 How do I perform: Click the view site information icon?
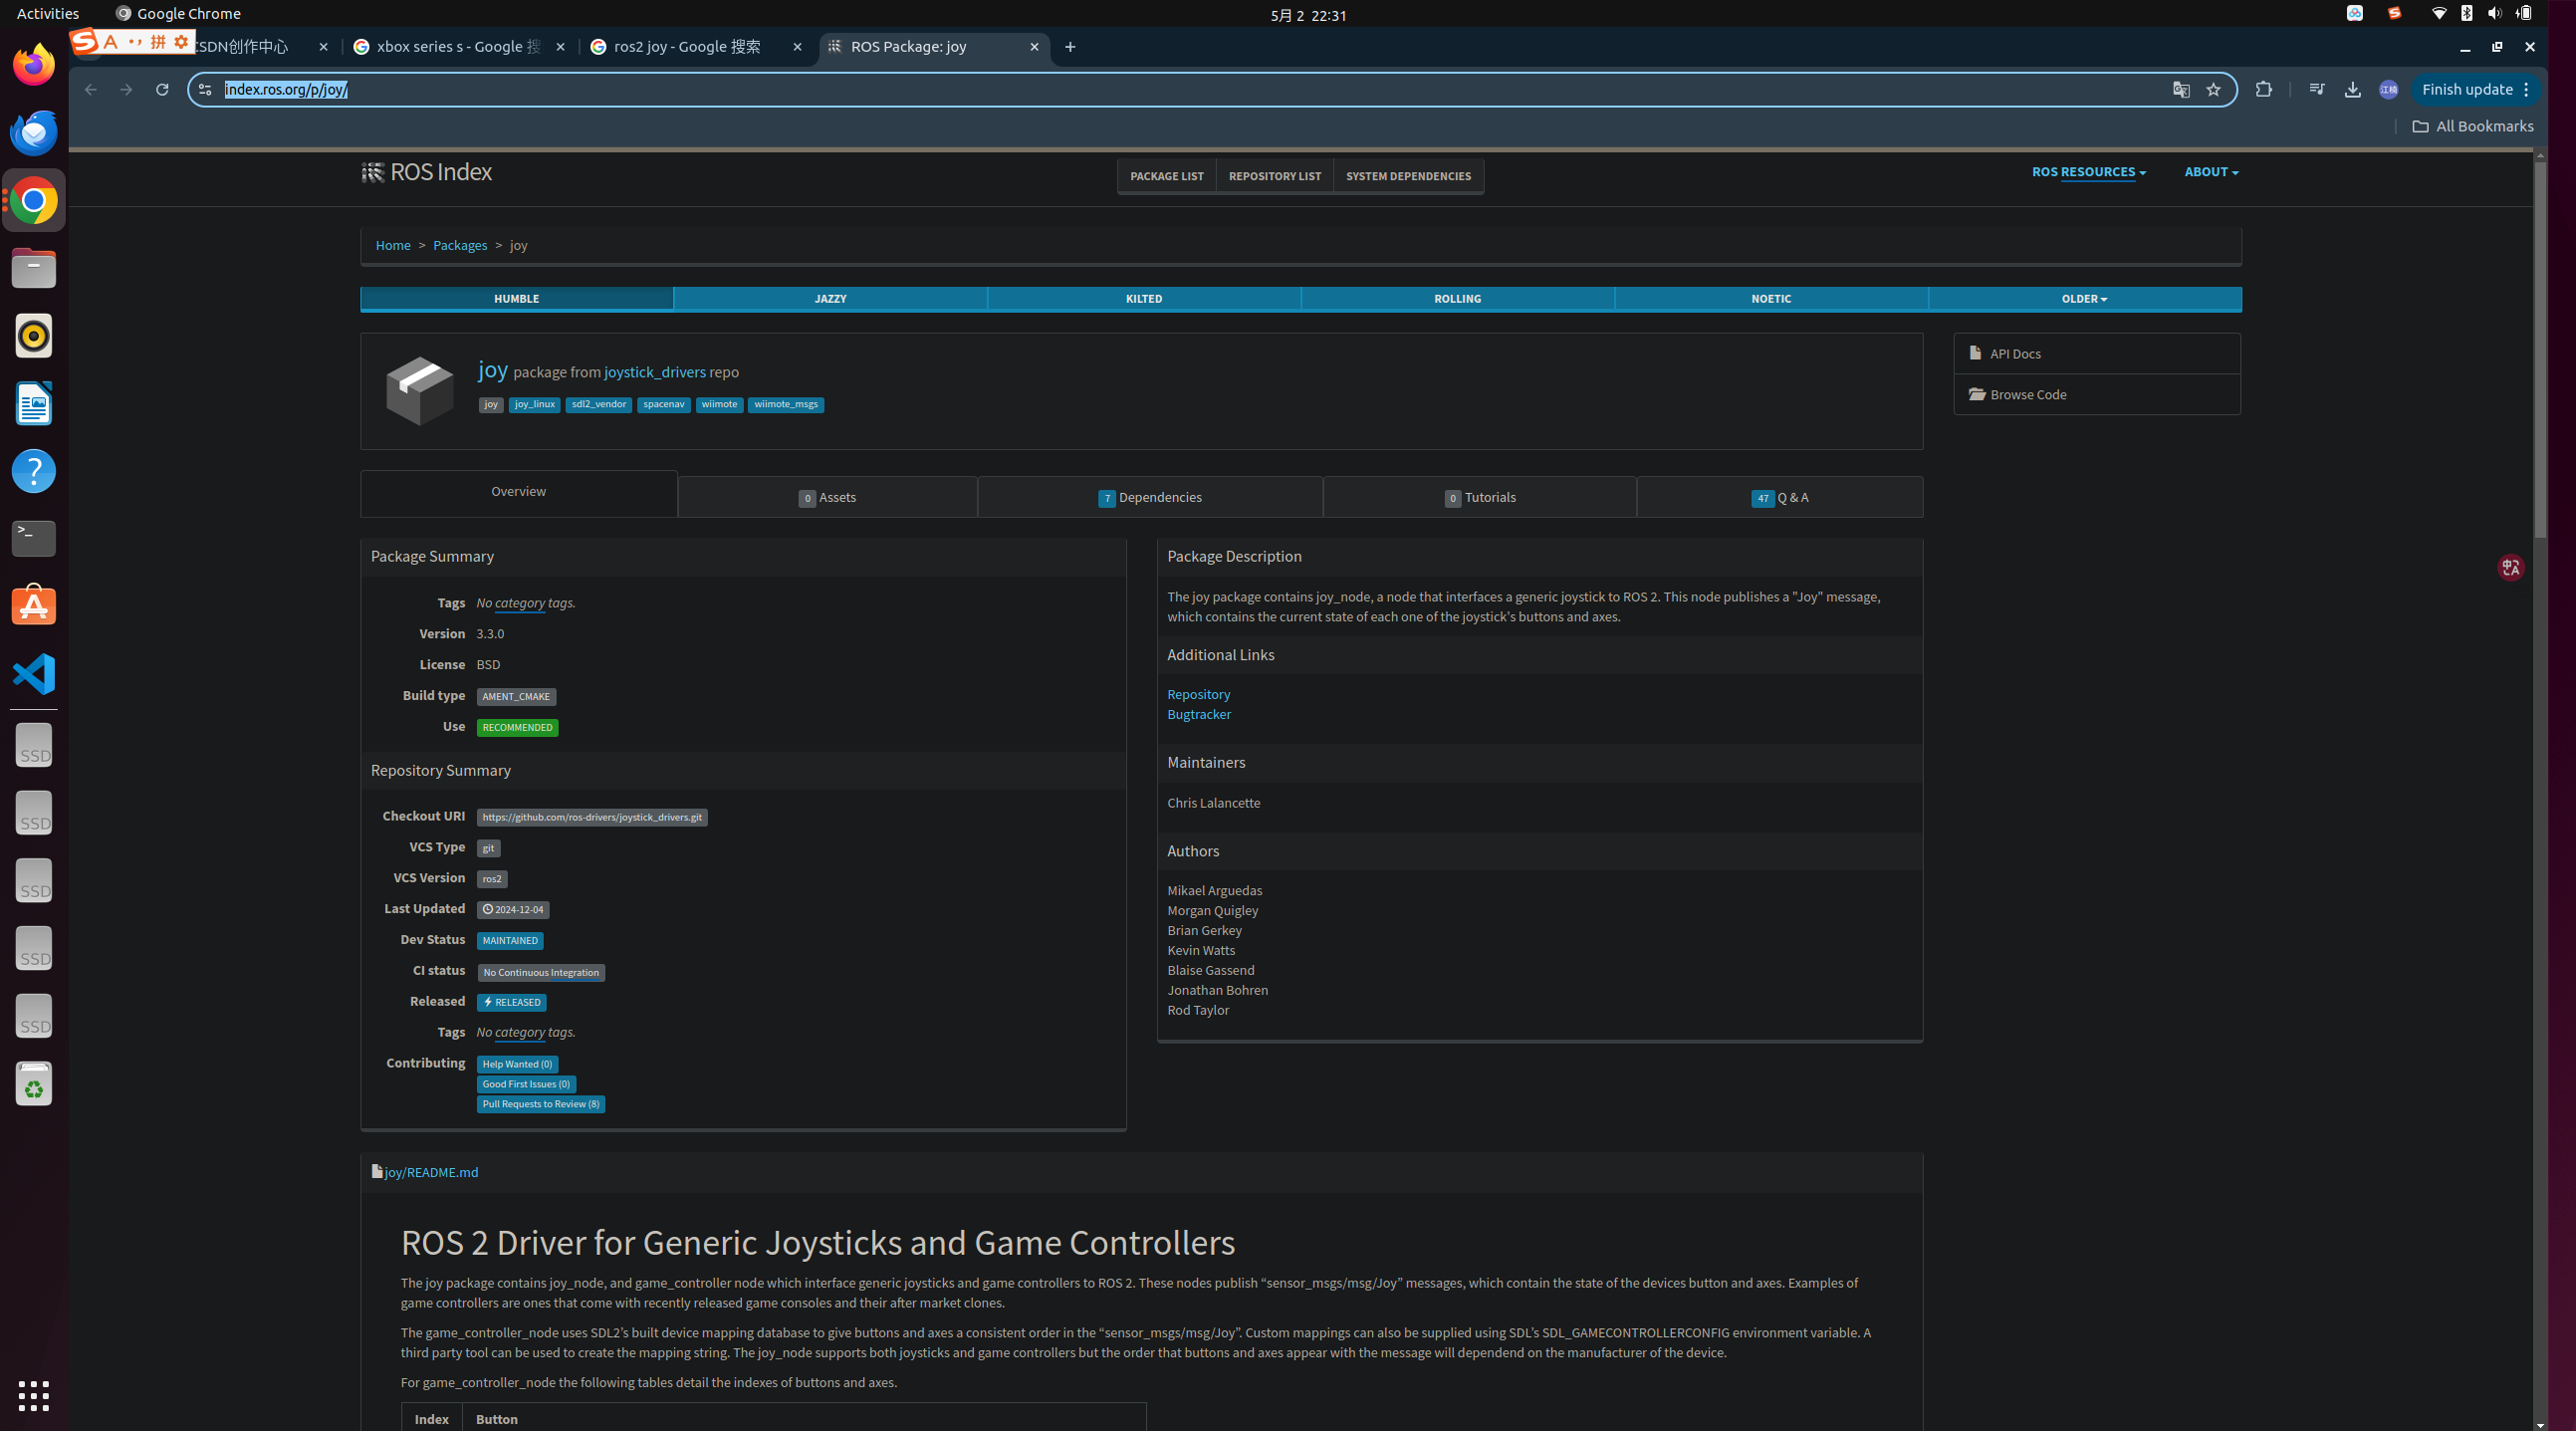pos(205,90)
